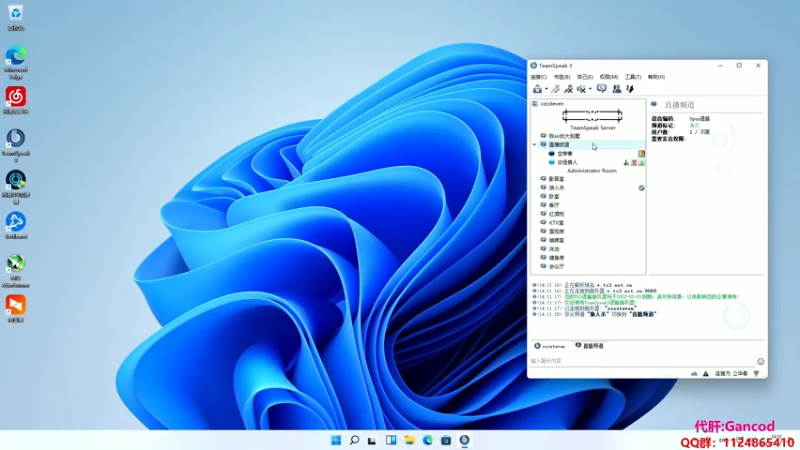
Task: Select the second user under 直播频道
Action: click(567, 162)
